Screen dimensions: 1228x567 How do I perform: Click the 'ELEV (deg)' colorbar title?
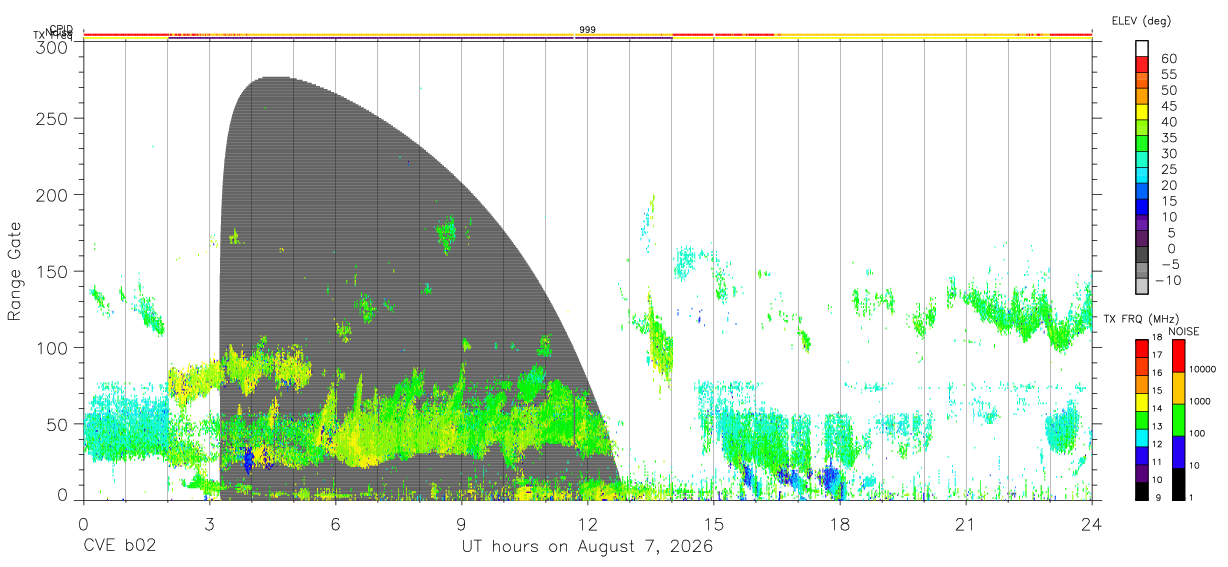click(x=1141, y=20)
